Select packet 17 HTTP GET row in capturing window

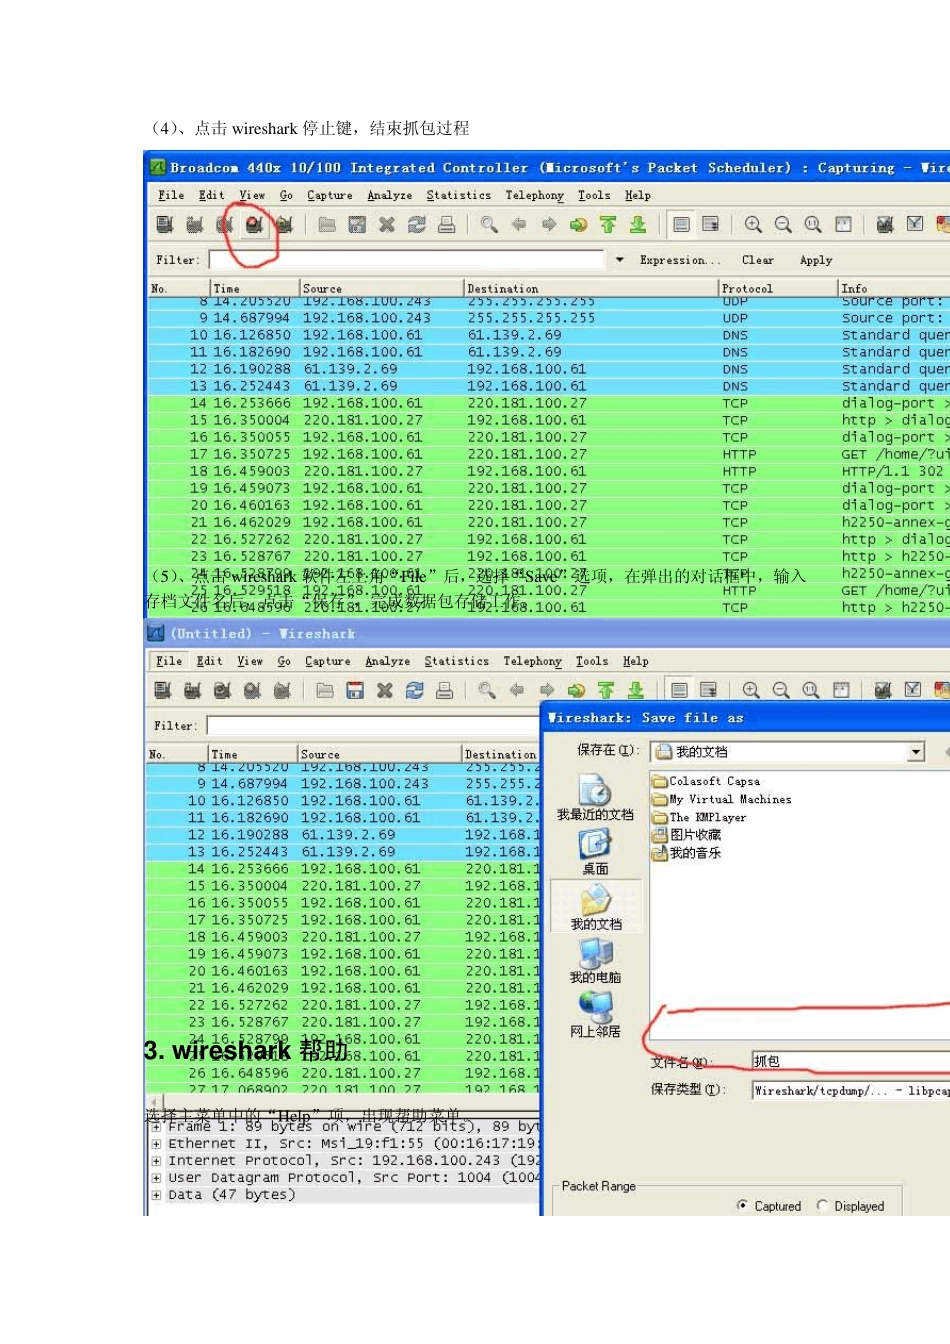548,454
